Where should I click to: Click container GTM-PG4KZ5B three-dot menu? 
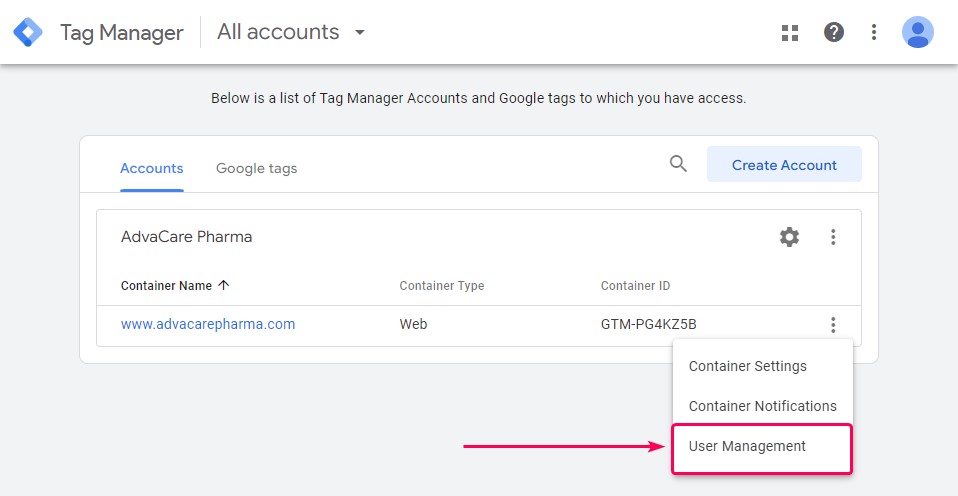[833, 324]
